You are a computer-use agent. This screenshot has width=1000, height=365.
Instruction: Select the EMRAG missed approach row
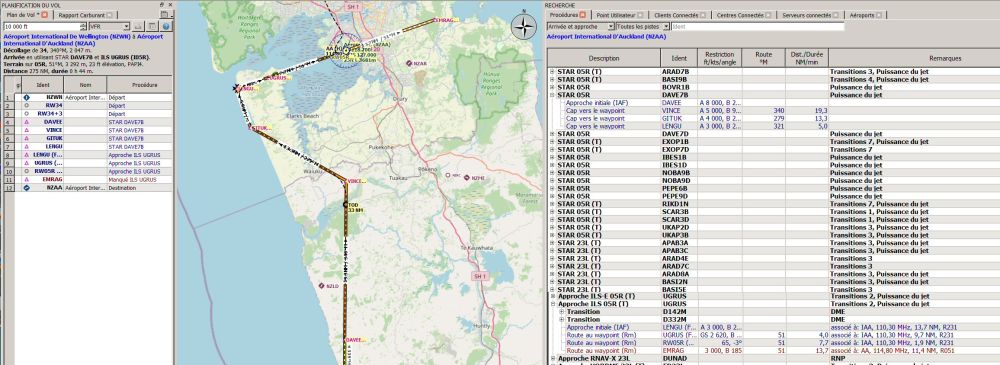pyautogui.click(x=87, y=180)
